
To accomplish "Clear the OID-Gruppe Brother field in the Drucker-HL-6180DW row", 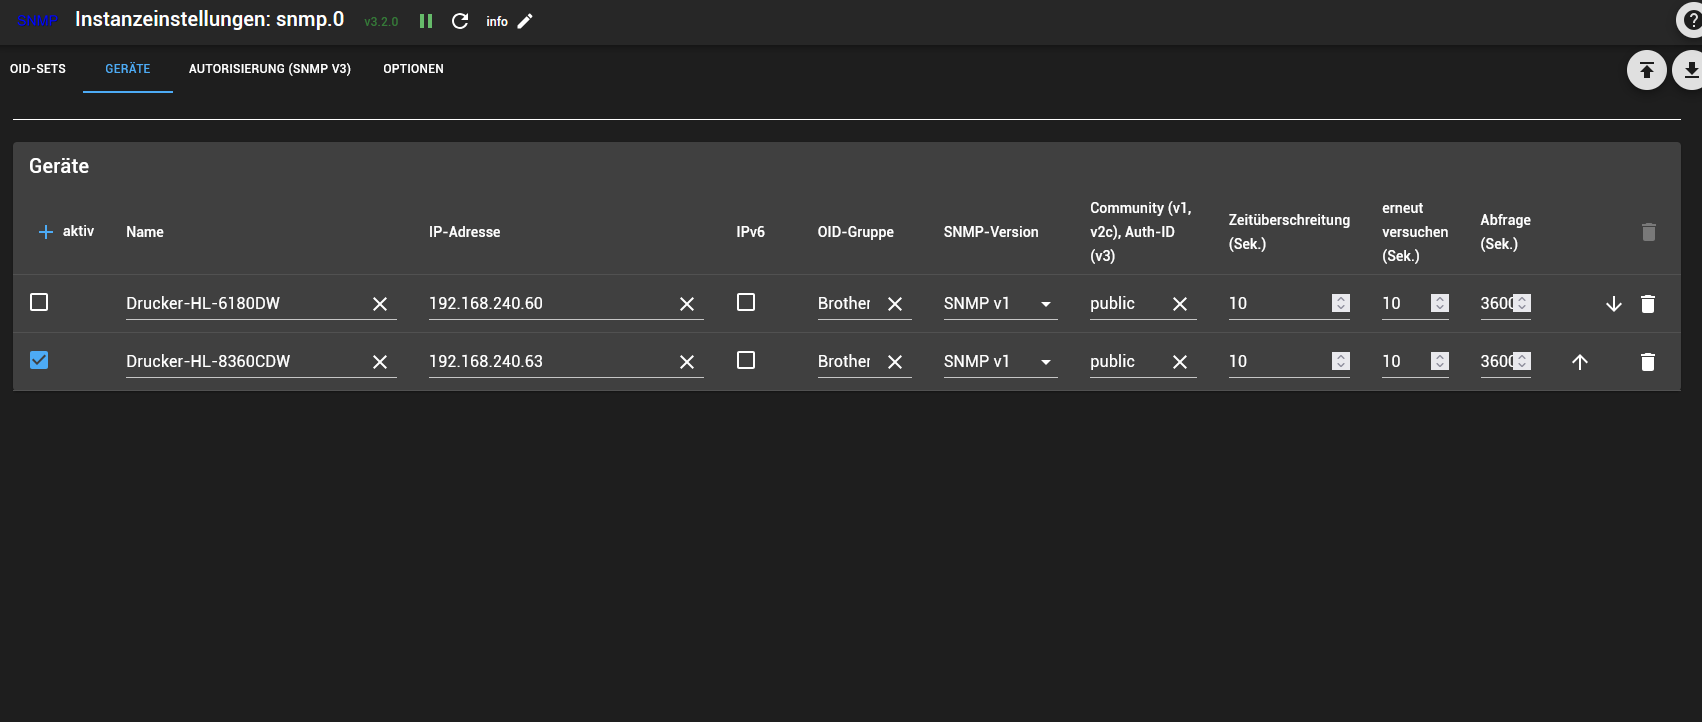I will tap(895, 304).
